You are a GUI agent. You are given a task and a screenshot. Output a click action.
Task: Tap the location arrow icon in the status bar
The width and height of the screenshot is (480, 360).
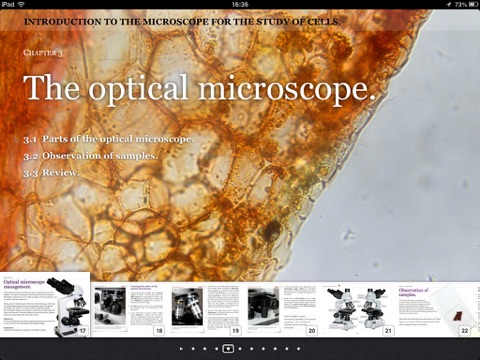[x=449, y=4]
